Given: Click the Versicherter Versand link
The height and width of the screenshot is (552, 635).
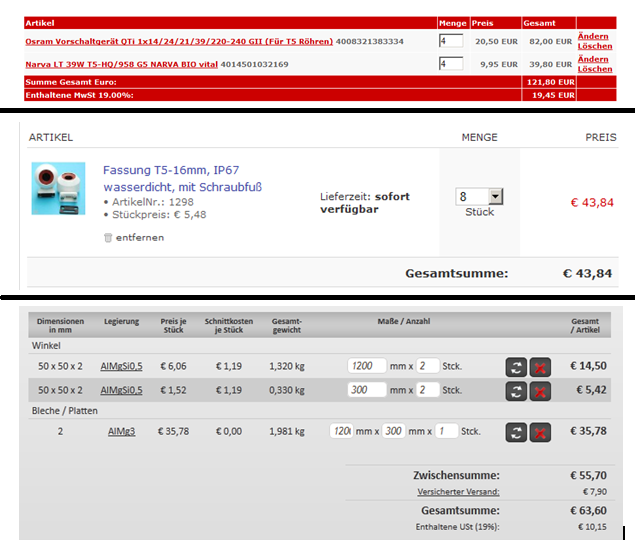Looking at the screenshot, I should tap(458, 492).
